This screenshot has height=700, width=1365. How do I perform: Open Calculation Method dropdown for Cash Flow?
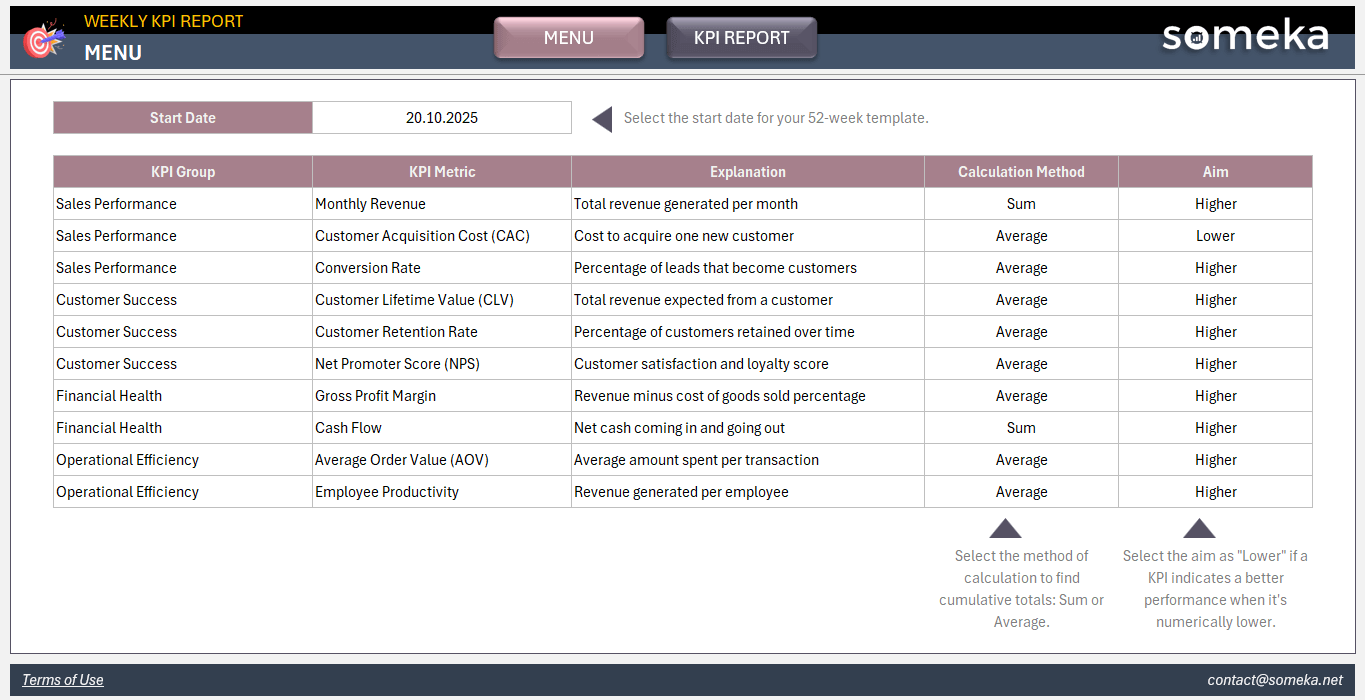click(x=1021, y=428)
